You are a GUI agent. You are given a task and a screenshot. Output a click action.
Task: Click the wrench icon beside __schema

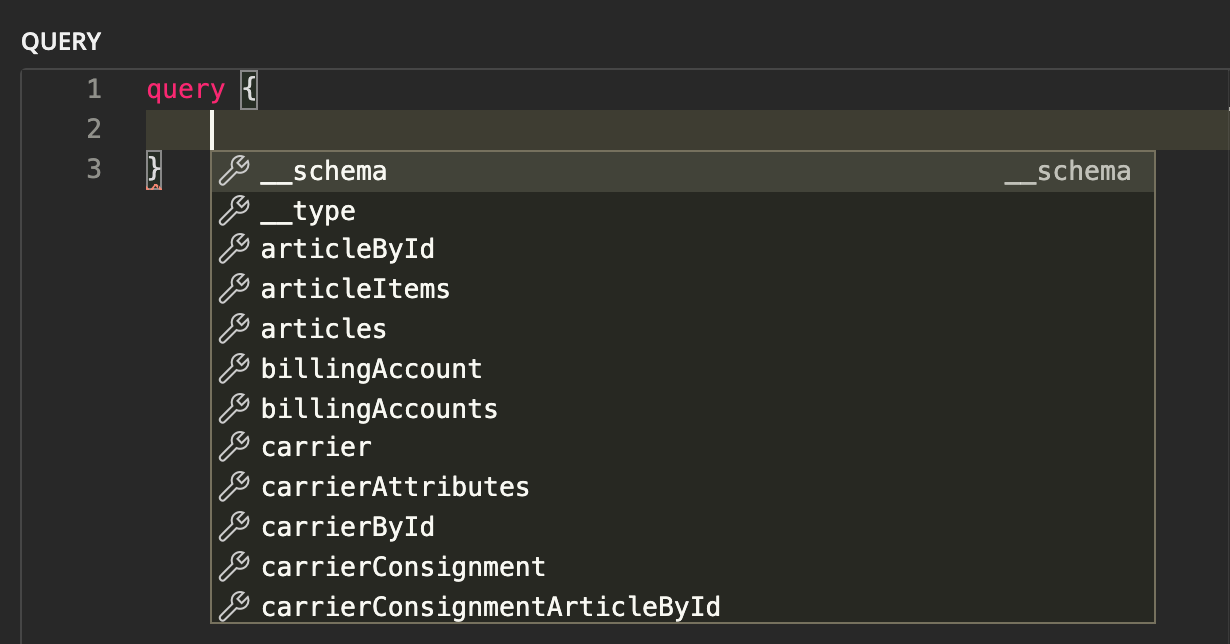tap(233, 171)
